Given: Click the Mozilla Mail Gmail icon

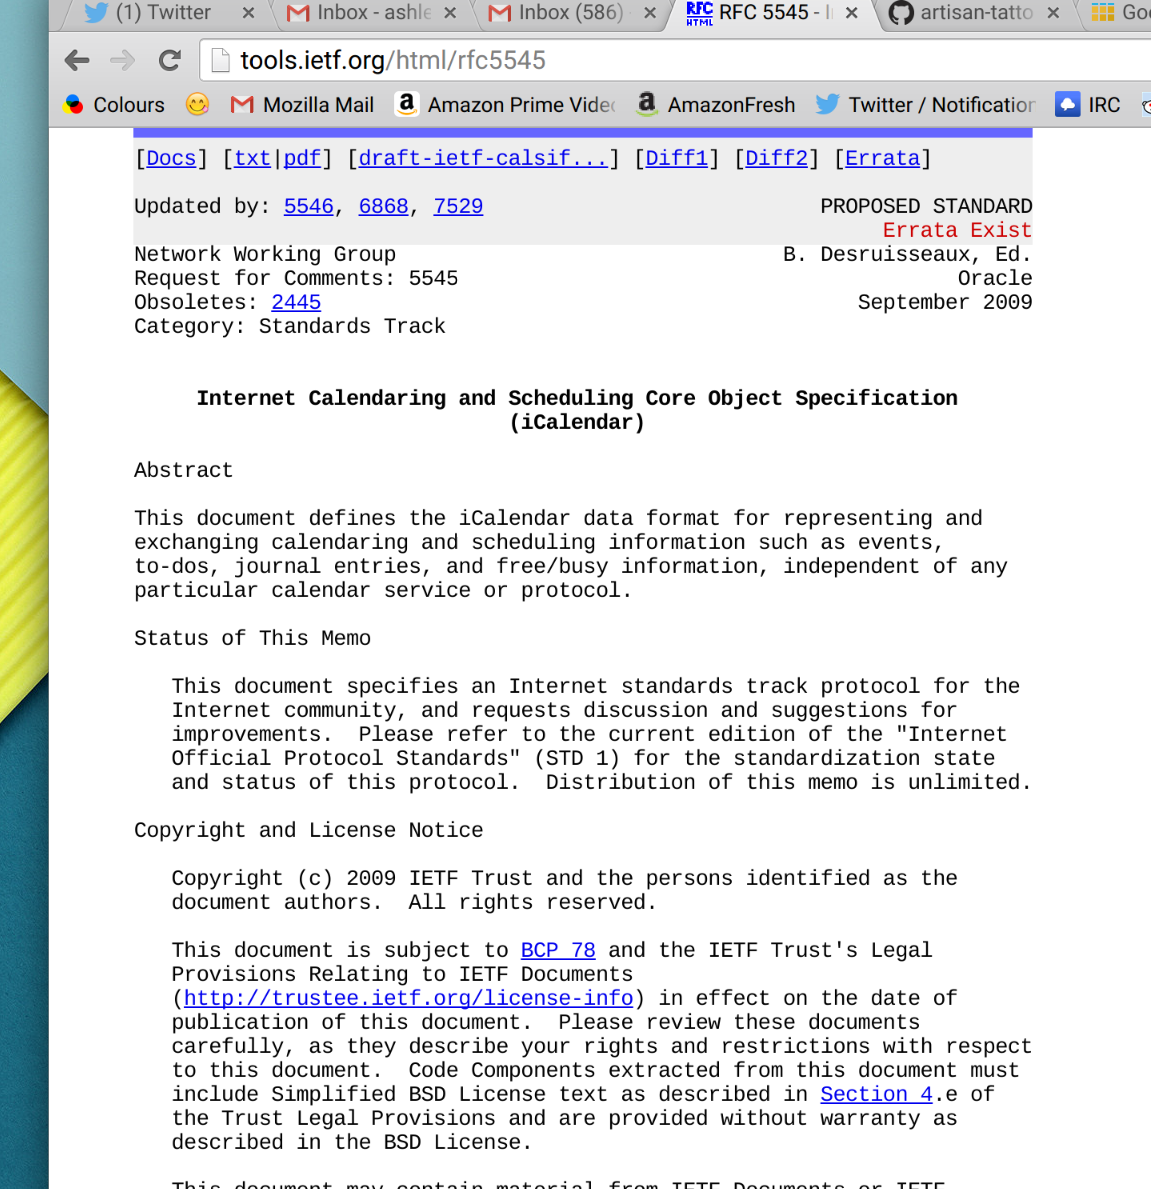Looking at the screenshot, I should [x=242, y=105].
